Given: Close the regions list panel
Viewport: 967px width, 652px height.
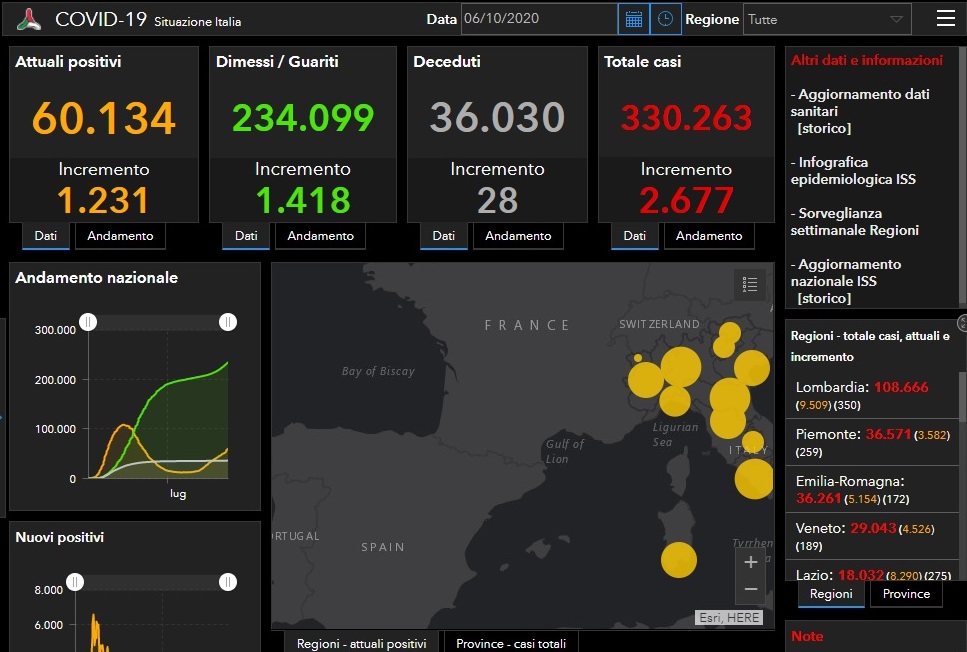Looking at the screenshot, I should tap(962, 322).
